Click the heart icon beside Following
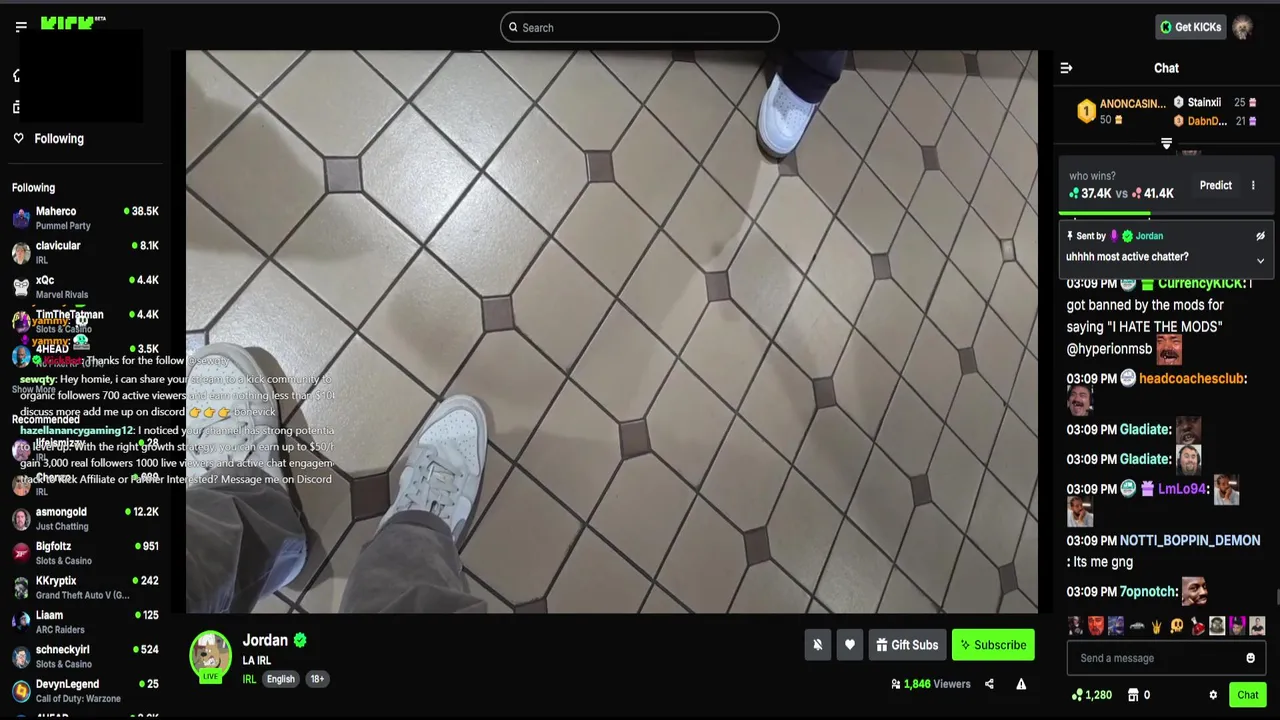 coord(18,139)
